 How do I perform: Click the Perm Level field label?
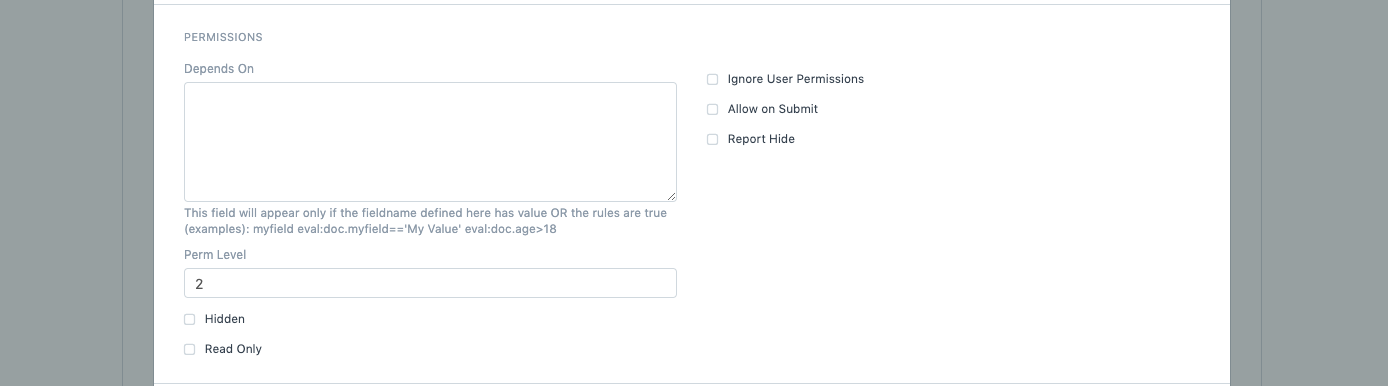pyautogui.click(x=215, y=255)
